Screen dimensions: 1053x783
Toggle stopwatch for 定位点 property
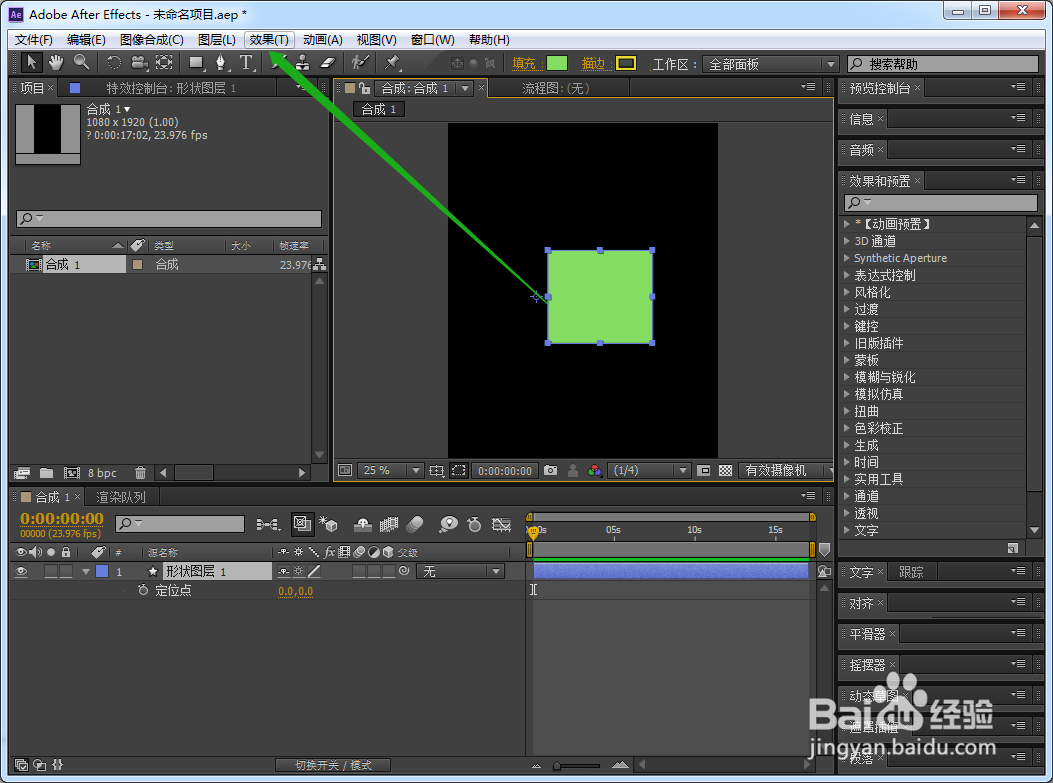point(143,590)
